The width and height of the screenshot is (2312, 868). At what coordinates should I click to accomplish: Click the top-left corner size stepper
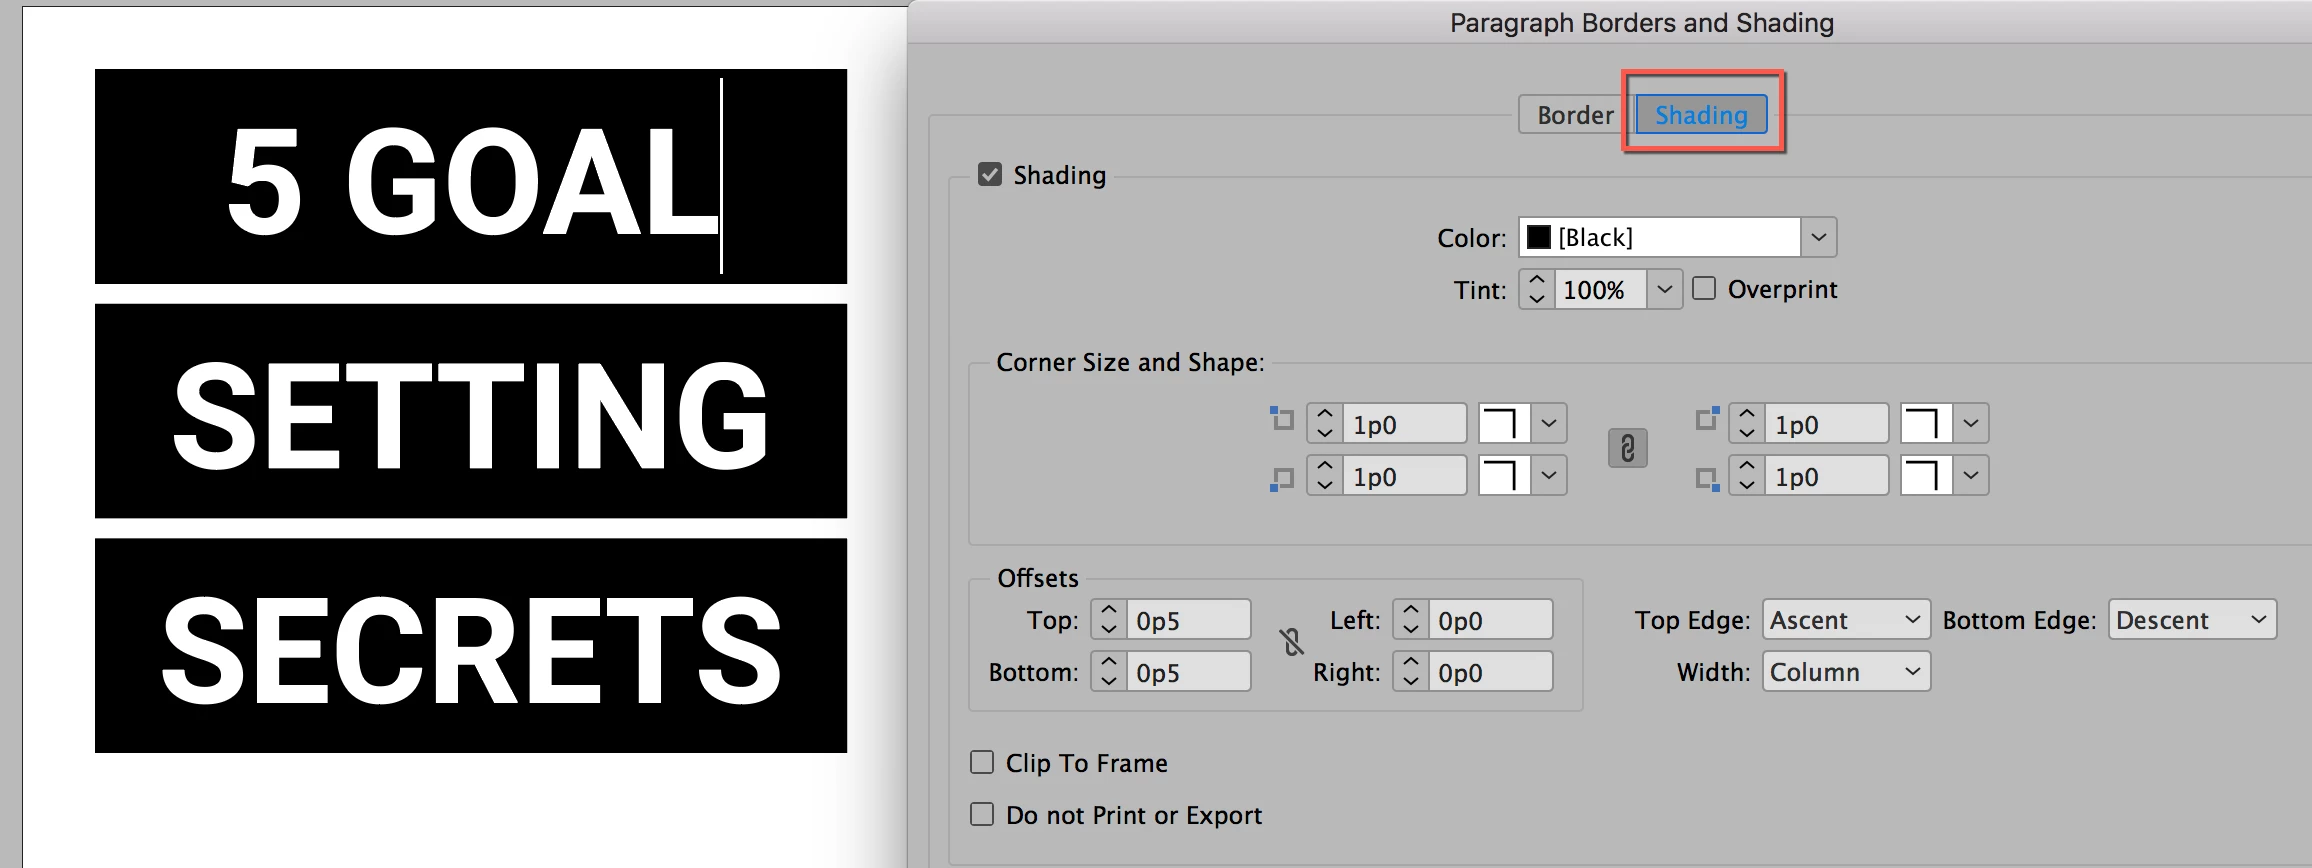(x=1325, y=423)
